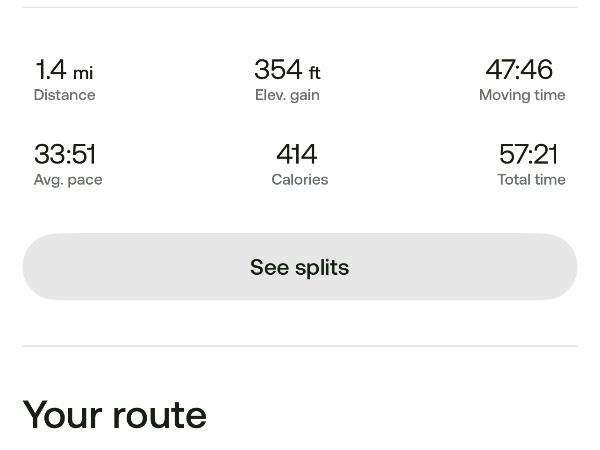This screenshot has width=600, height=450.
Task: Select the Avg. pace label
Action: 68,180
